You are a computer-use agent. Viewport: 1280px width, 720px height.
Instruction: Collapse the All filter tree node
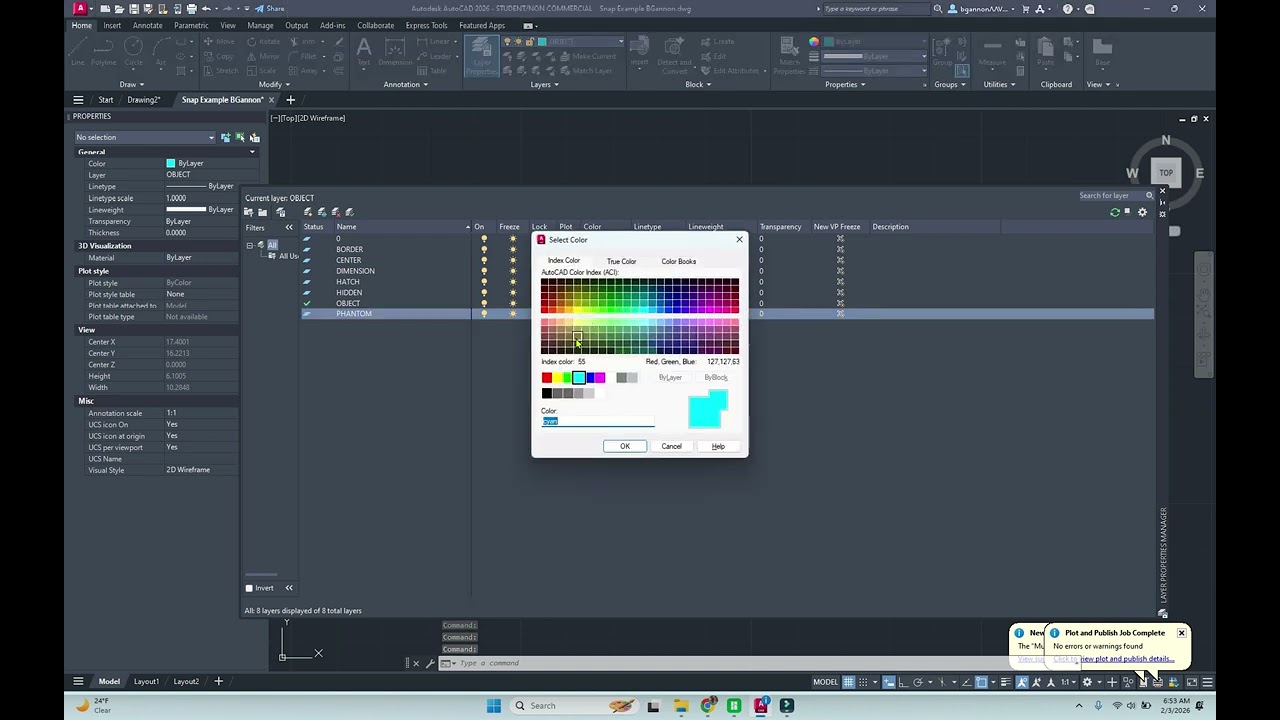click(x=250, y=245)
